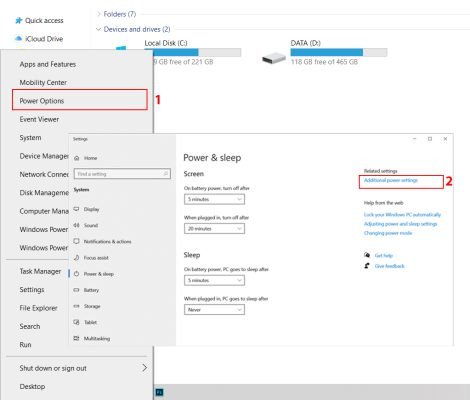Screen dimensions: 470x400
Task: Click the Give feedback person icon
Action: (x=367, y=266)
